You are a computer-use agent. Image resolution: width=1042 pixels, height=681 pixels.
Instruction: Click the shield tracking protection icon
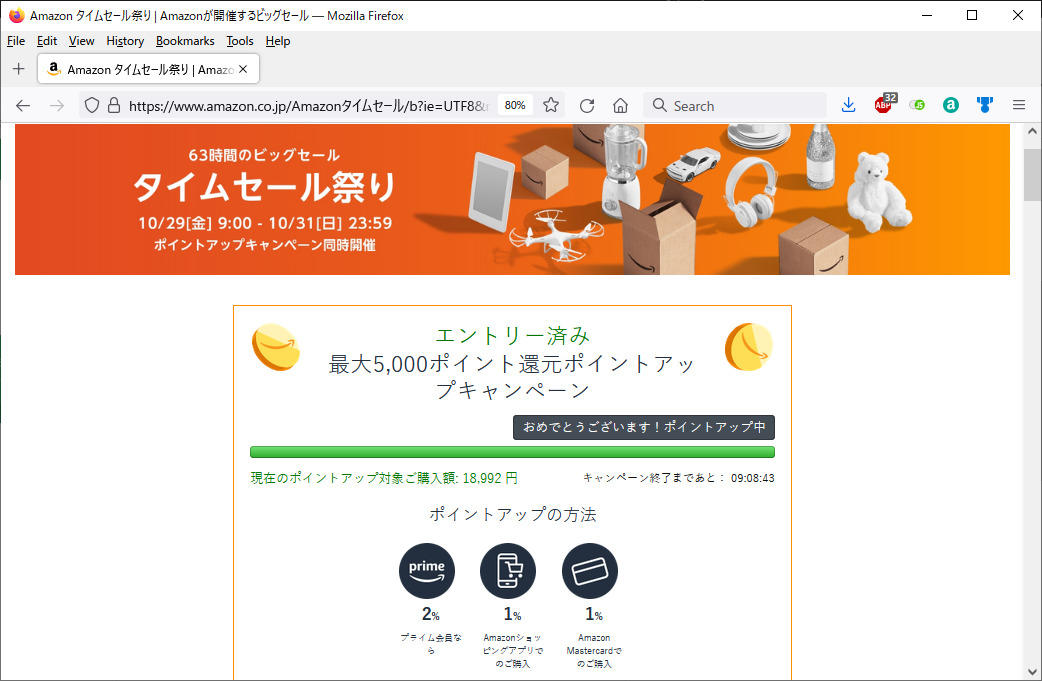pos(91,105)
